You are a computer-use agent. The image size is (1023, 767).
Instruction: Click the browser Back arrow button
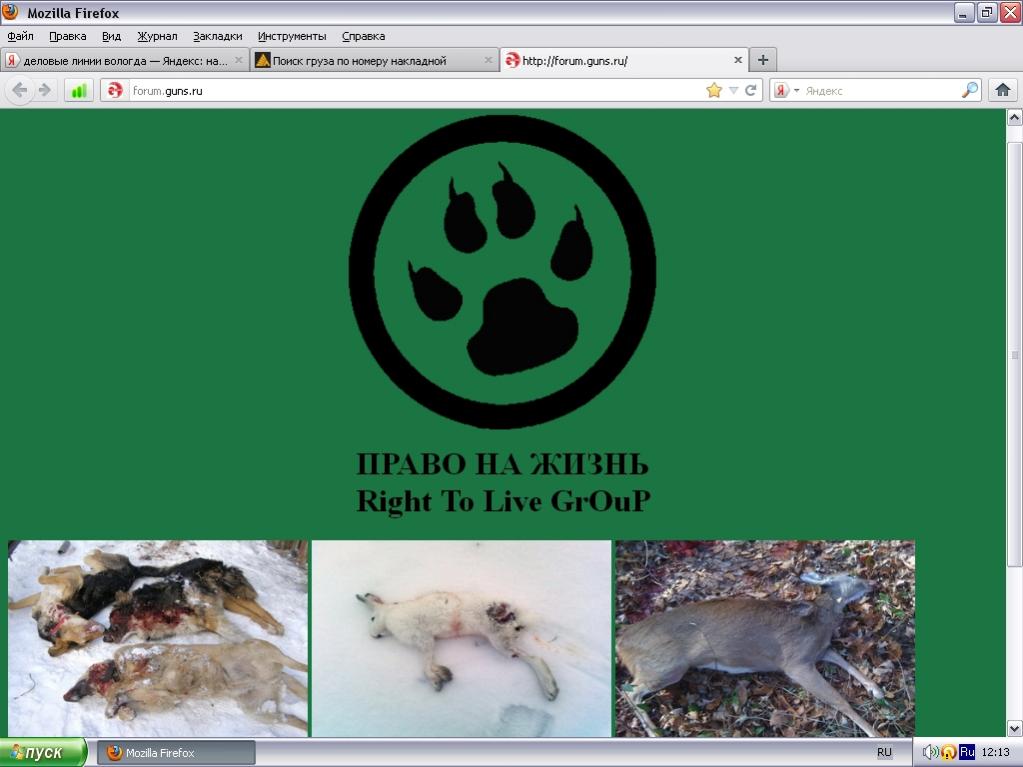[x=19, y=90]
